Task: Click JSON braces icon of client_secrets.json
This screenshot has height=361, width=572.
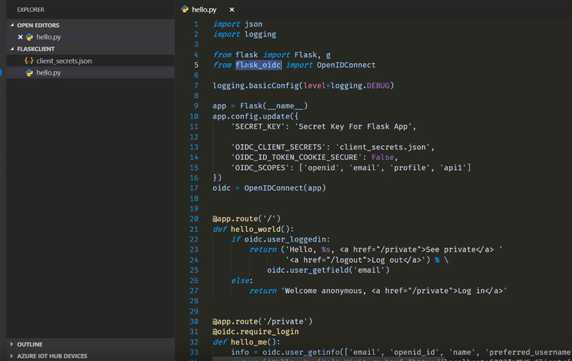Action: pos(29,61)
